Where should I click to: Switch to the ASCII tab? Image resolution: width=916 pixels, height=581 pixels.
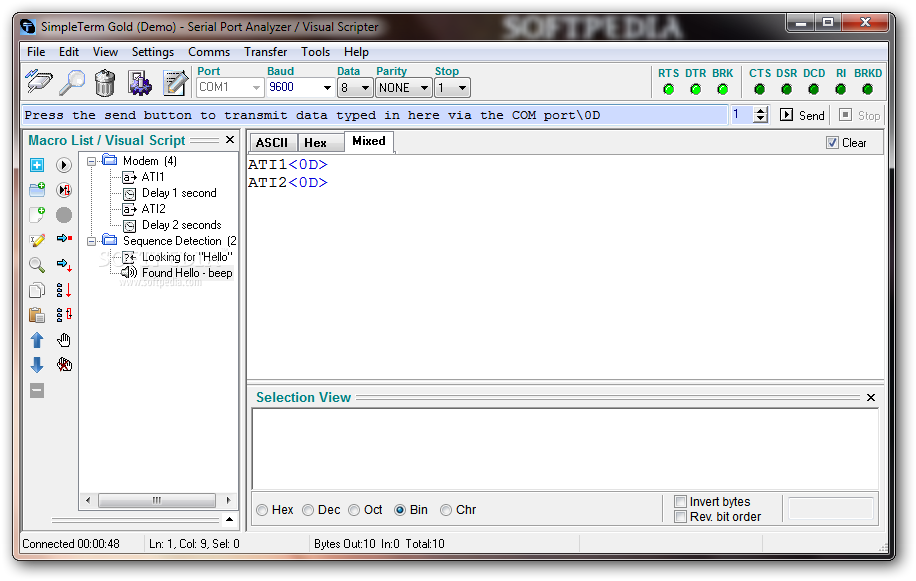click(272, 142)
